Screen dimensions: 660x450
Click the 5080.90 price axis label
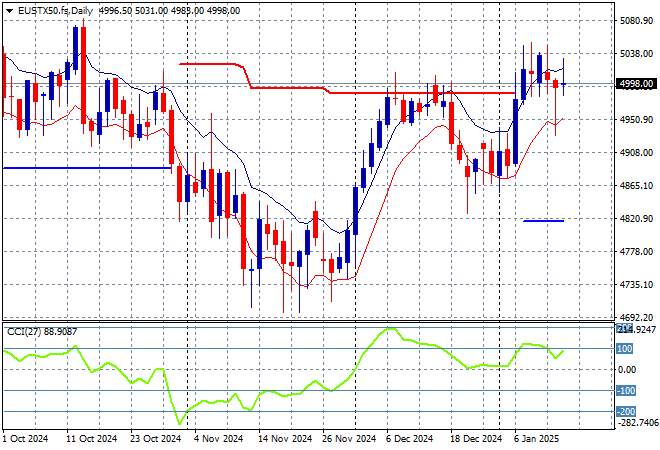pos(636,21)
